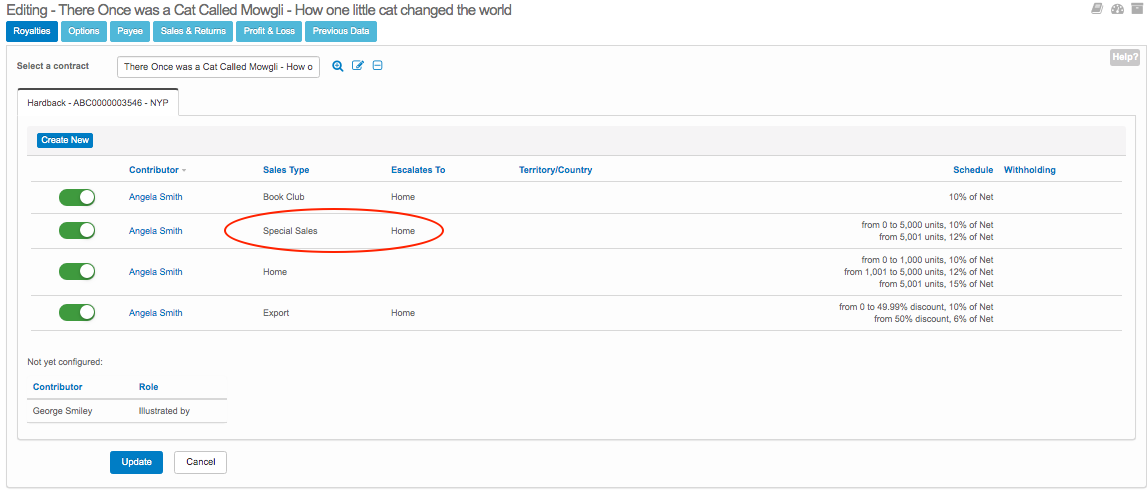Viewport: 1147px width, 490px height.
Task: Switch off the Export royalty row toggle
Action: (x=77, y=313)
